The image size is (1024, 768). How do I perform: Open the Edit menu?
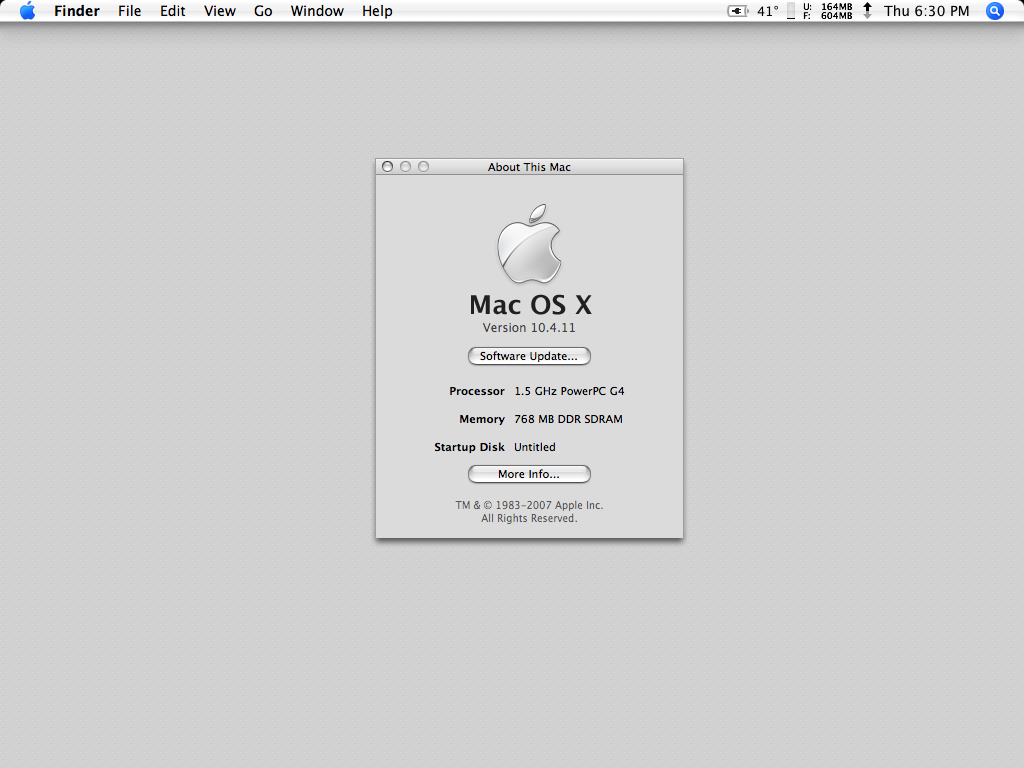click(172, 11)
